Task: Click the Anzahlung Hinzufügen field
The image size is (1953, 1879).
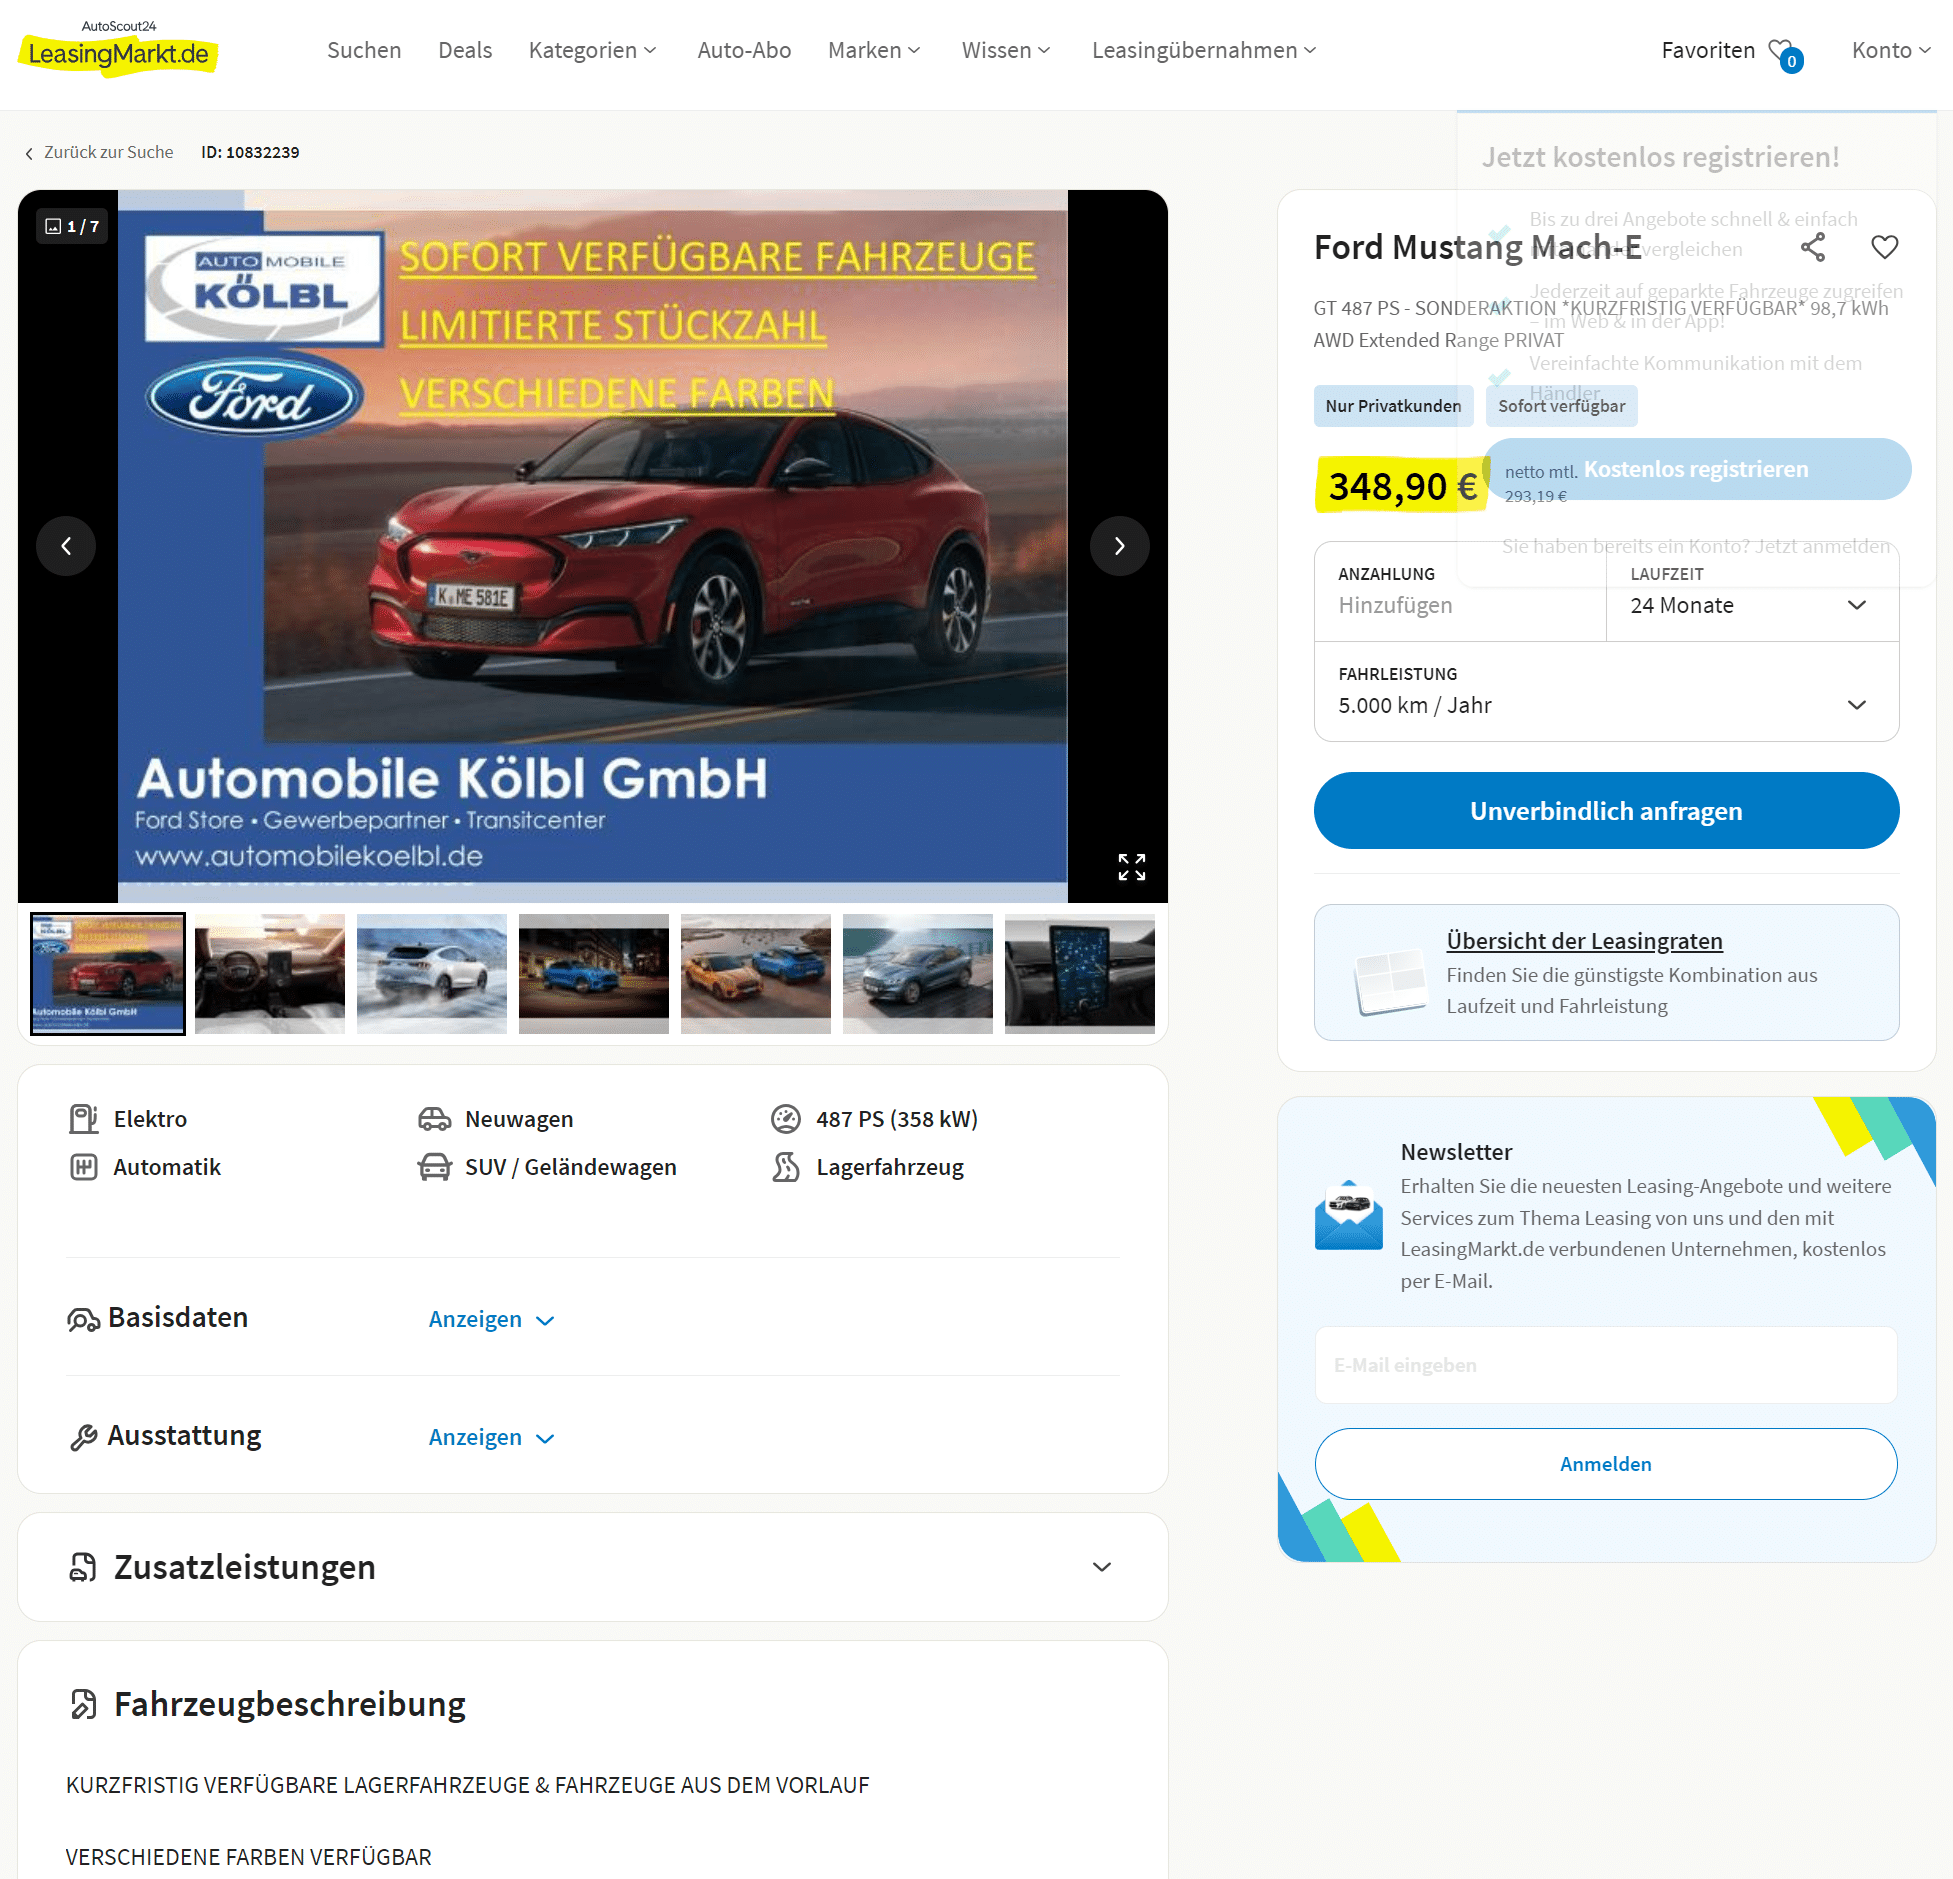Action: click(x=1460, y=591)
